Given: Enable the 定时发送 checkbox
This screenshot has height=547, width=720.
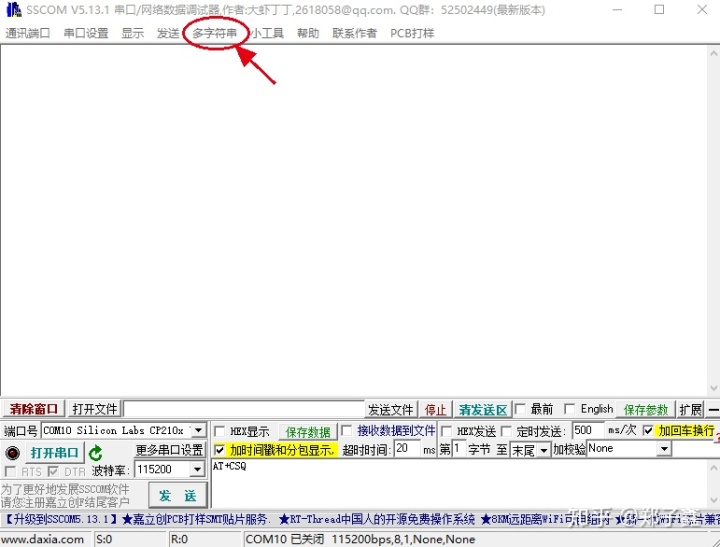Looking at the screenshot, I should point(506,431).
